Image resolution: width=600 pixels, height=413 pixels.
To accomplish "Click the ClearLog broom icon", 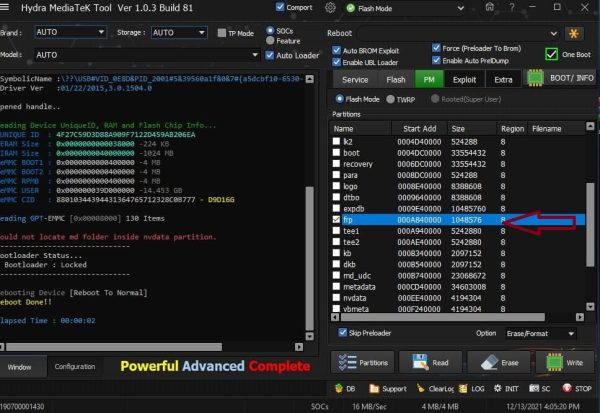I will tap(420, 389).
